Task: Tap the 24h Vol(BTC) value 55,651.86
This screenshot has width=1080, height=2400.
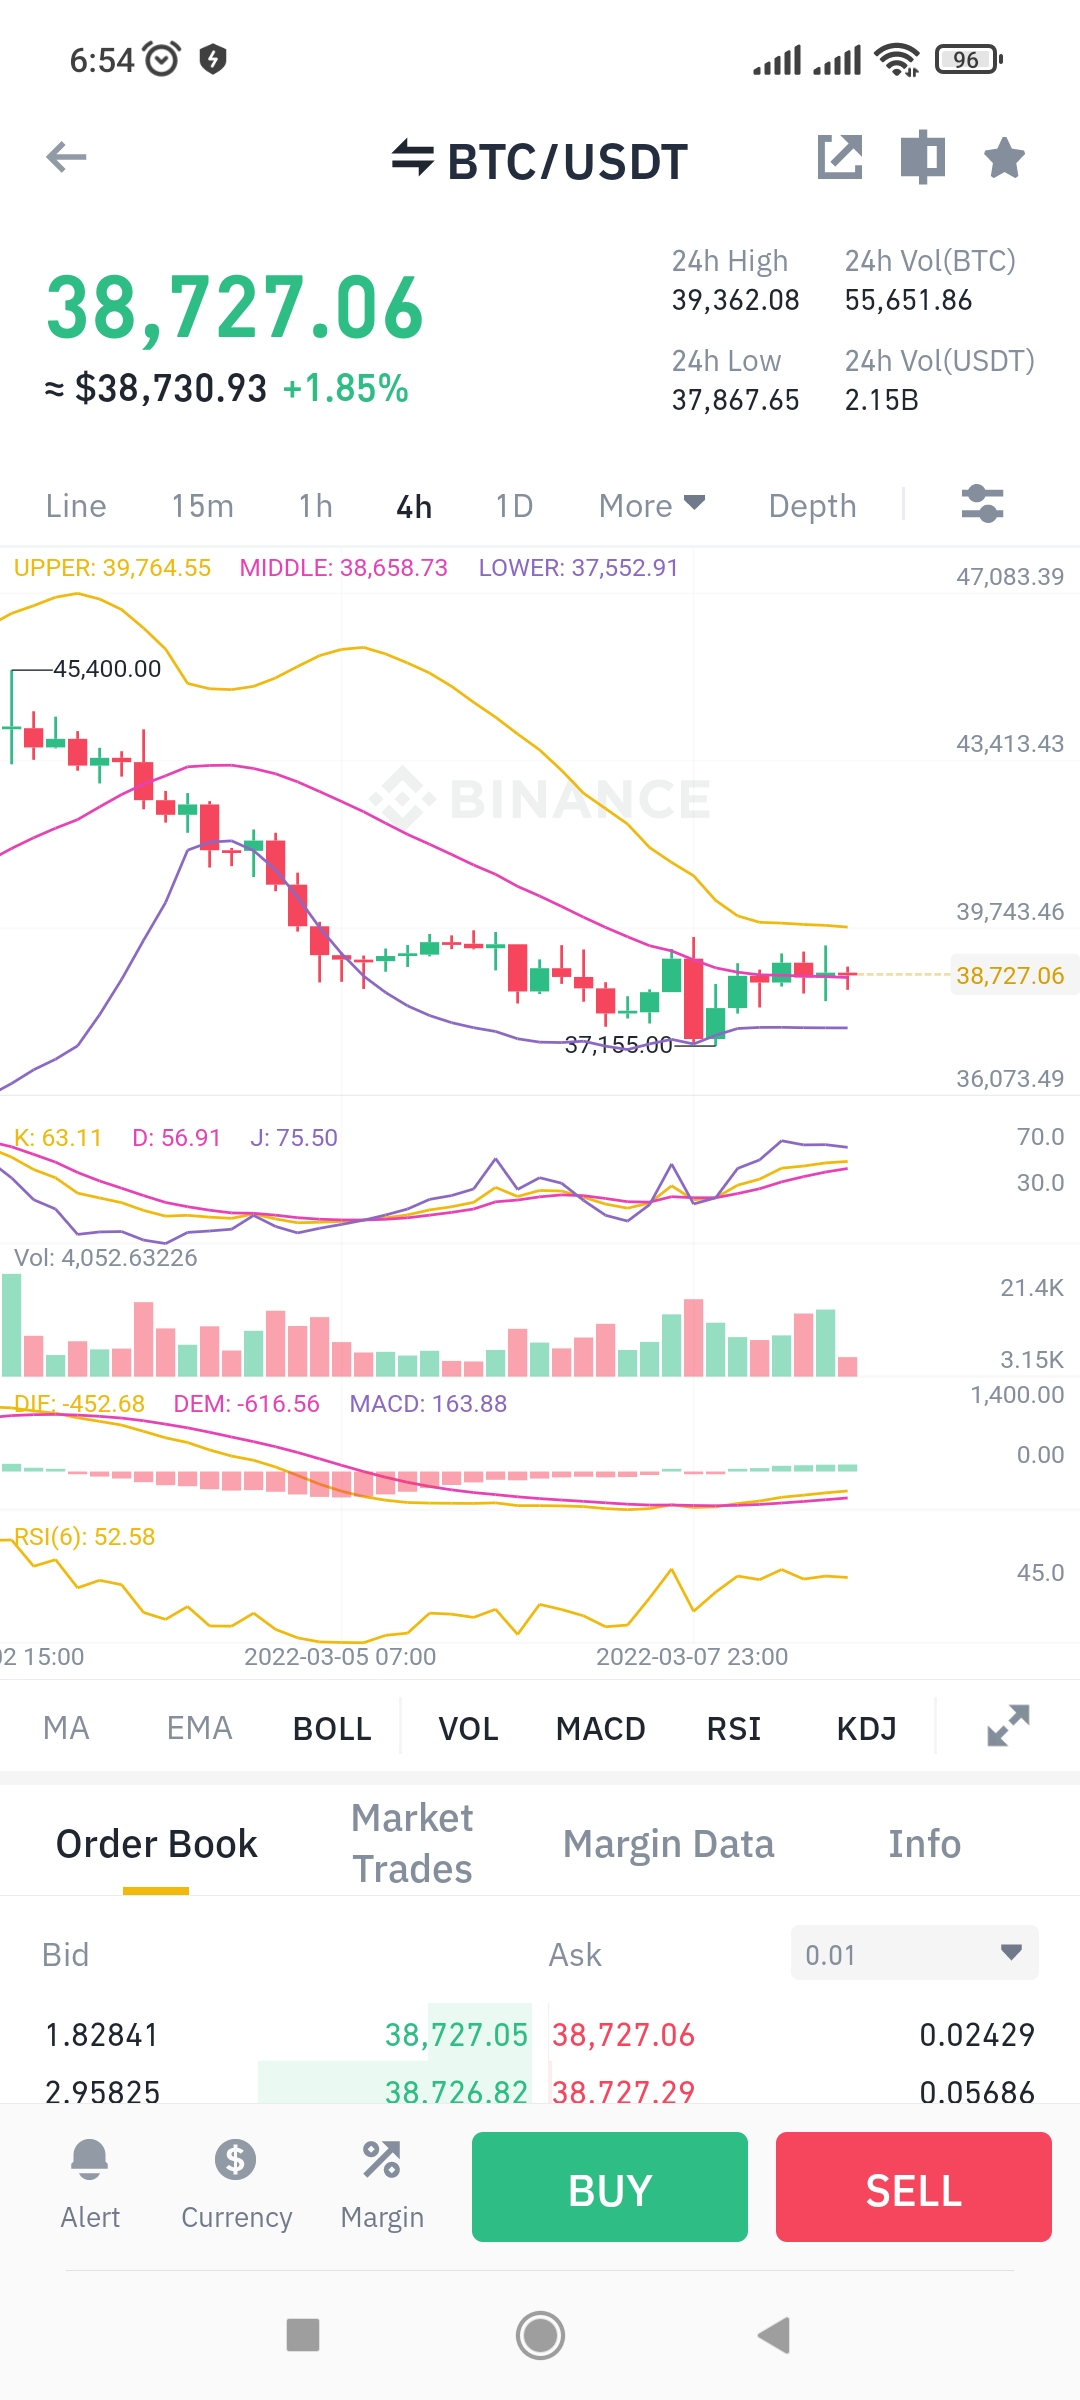Action: [908, 300]
